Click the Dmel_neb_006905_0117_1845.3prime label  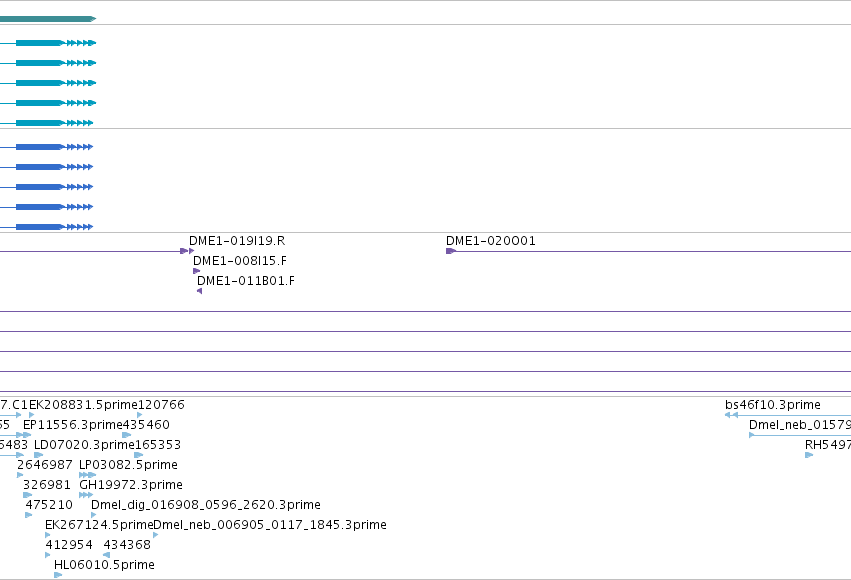(270, 525)
